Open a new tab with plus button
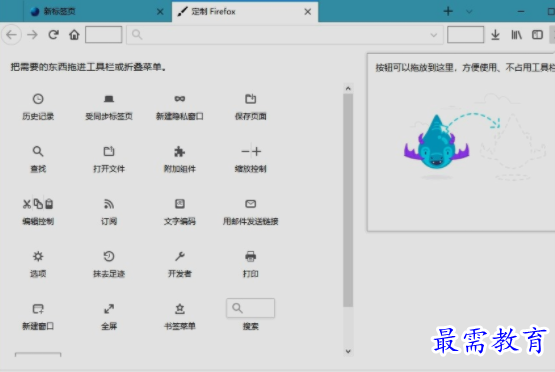This screenshot has height=372, width=555. coord(448,11)
